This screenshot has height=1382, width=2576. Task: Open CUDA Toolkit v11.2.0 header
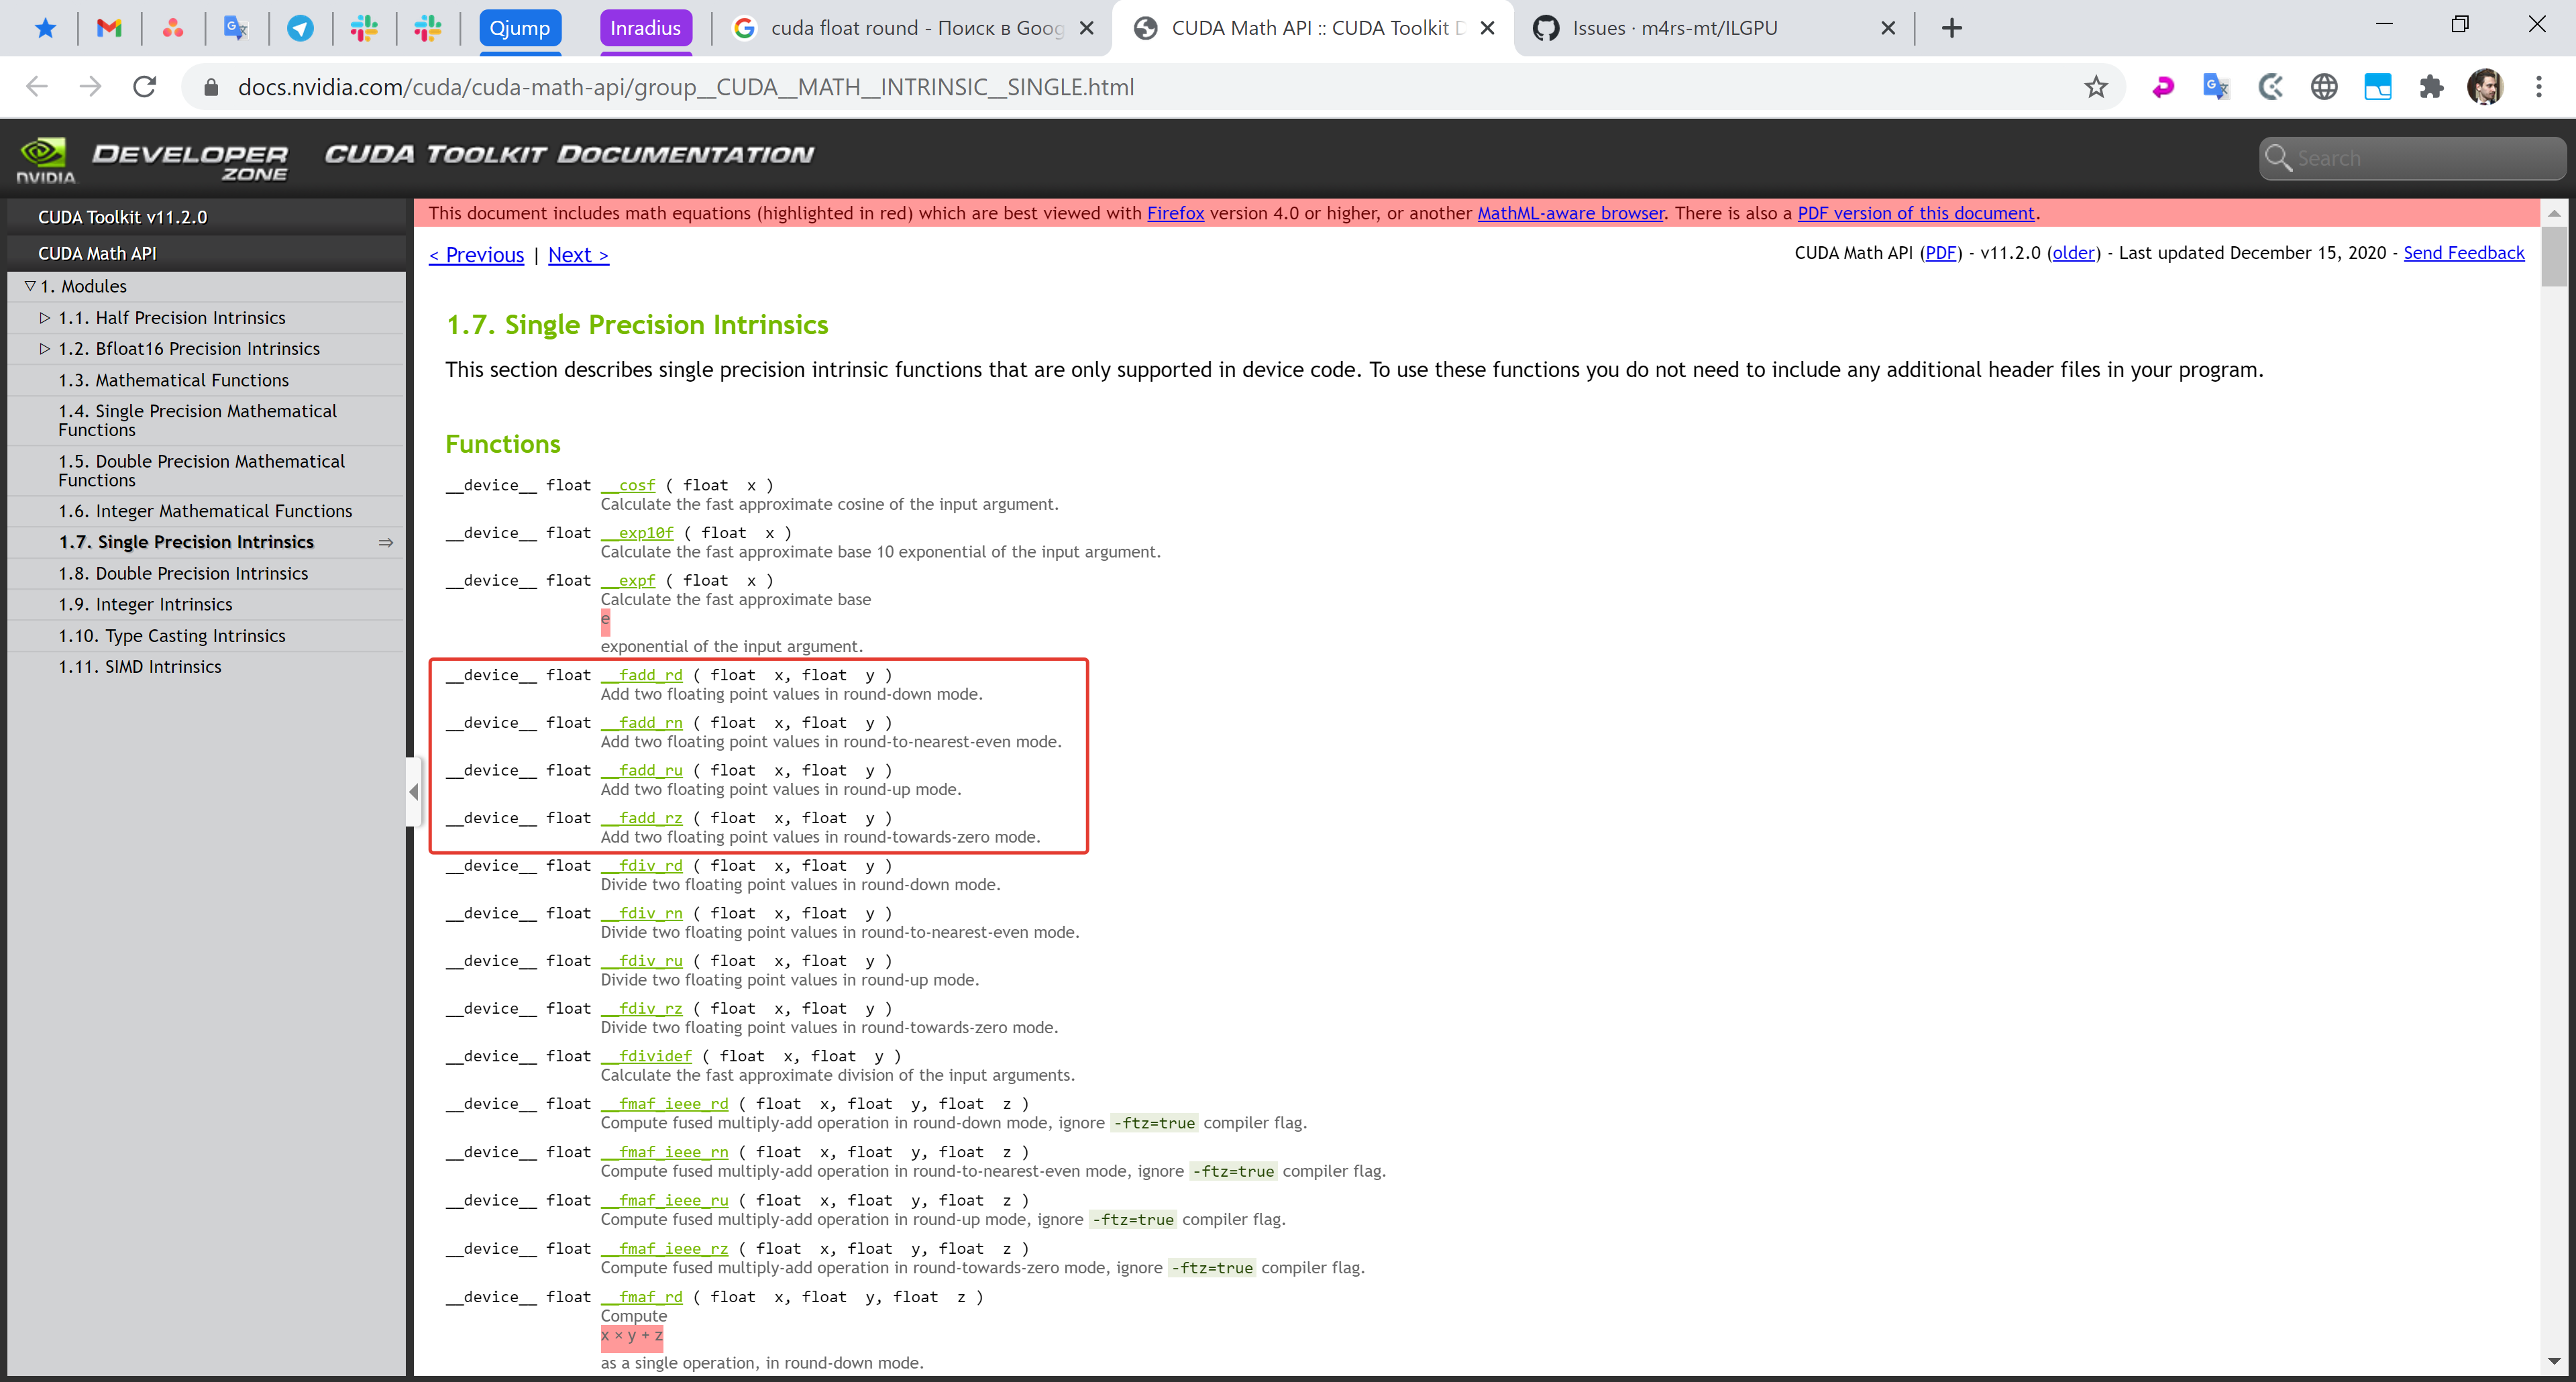(x=122, y=217)
